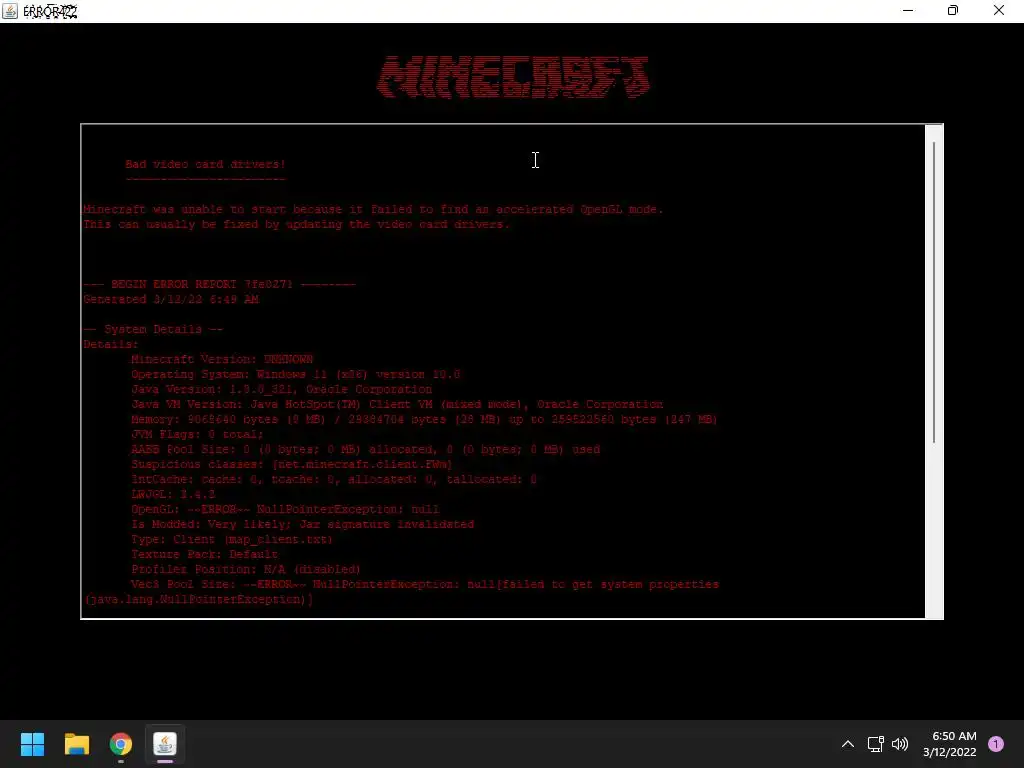1024x768 pixels.
Task: Click the 'Java VM Version' line
Action: pos(397,404)
